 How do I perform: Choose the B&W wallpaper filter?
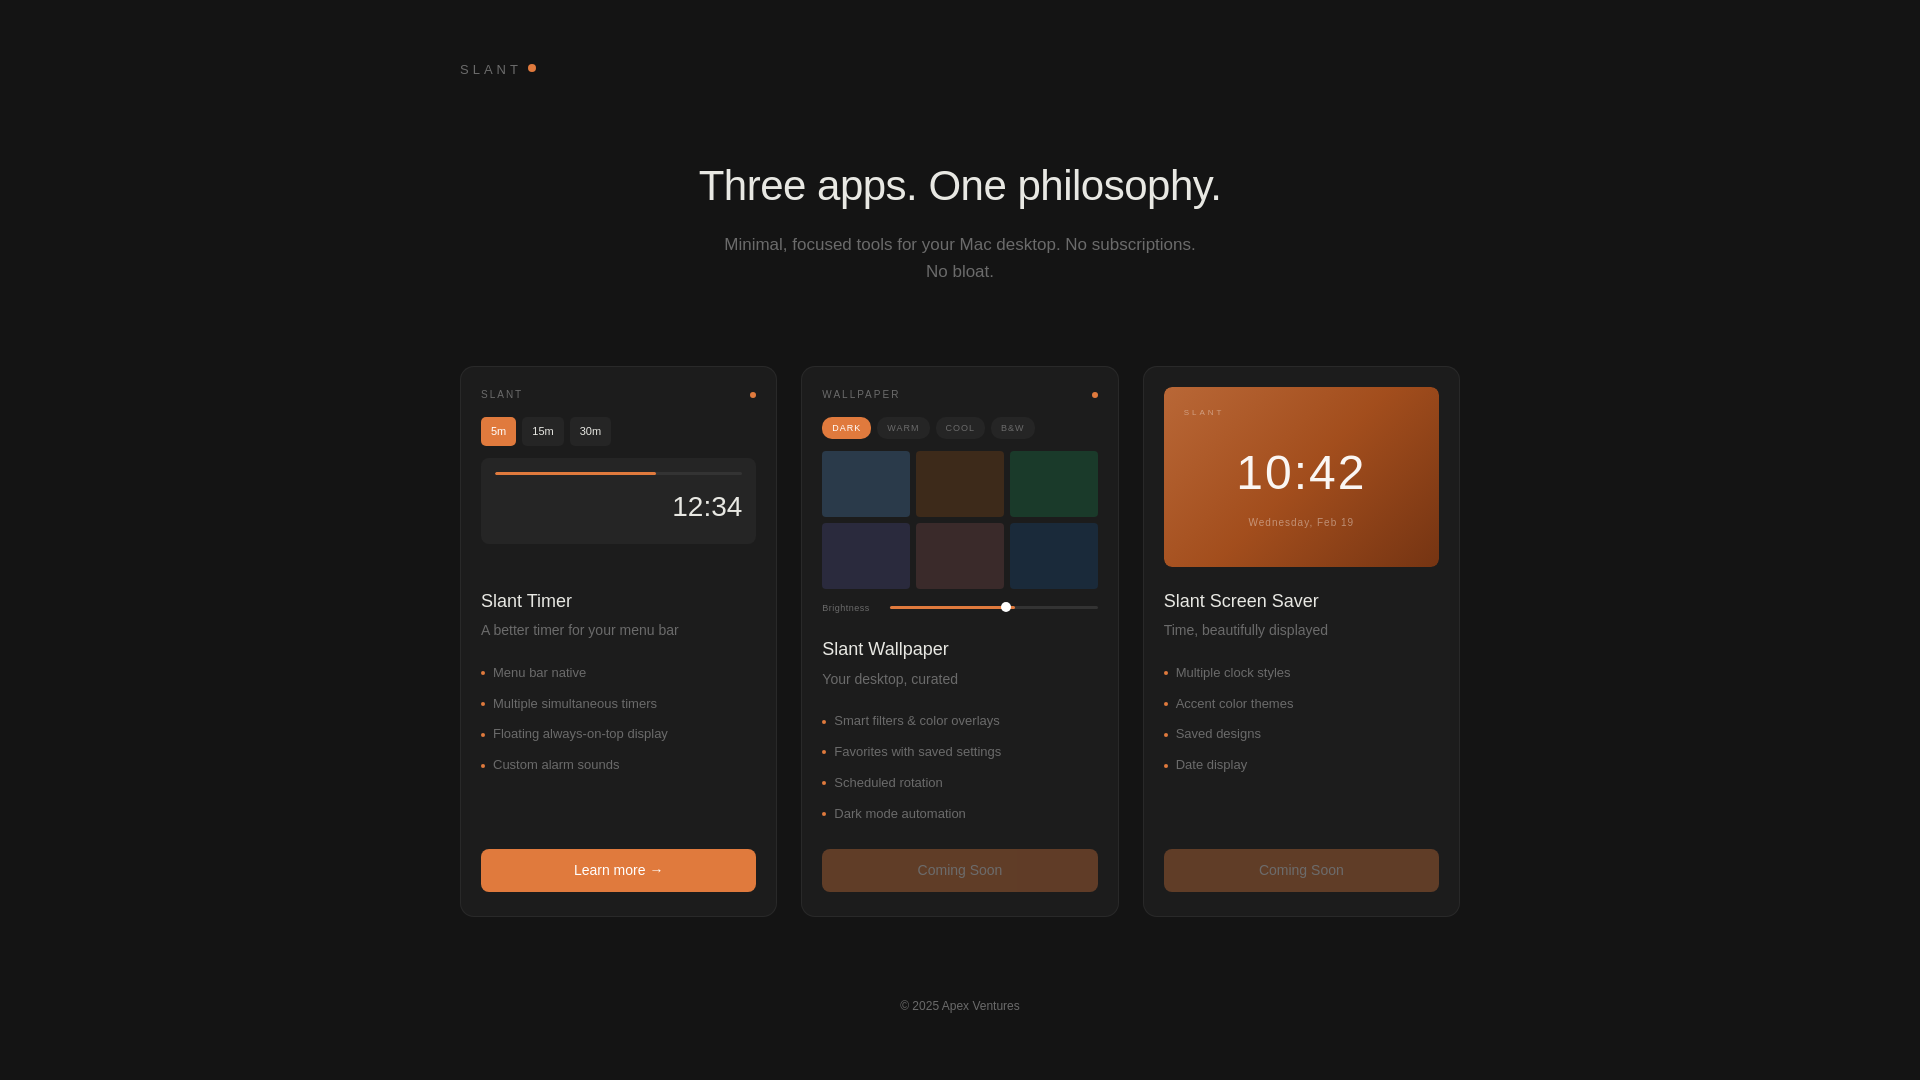click(1012, 428)
